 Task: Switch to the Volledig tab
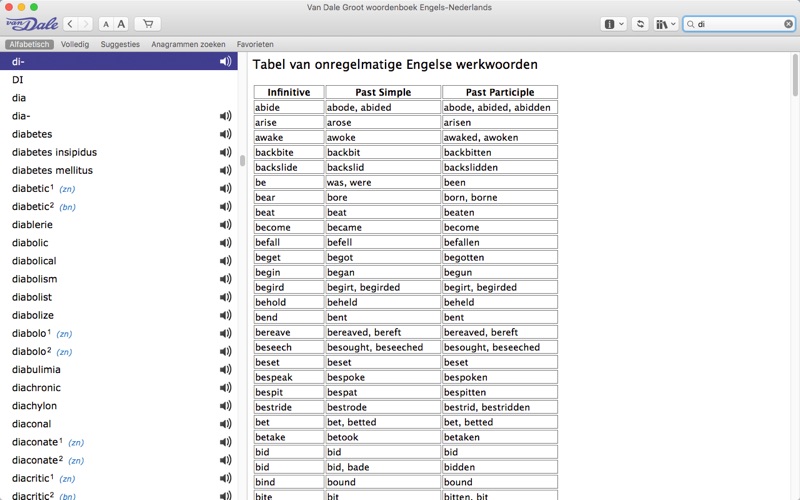(x=75, y=44)
